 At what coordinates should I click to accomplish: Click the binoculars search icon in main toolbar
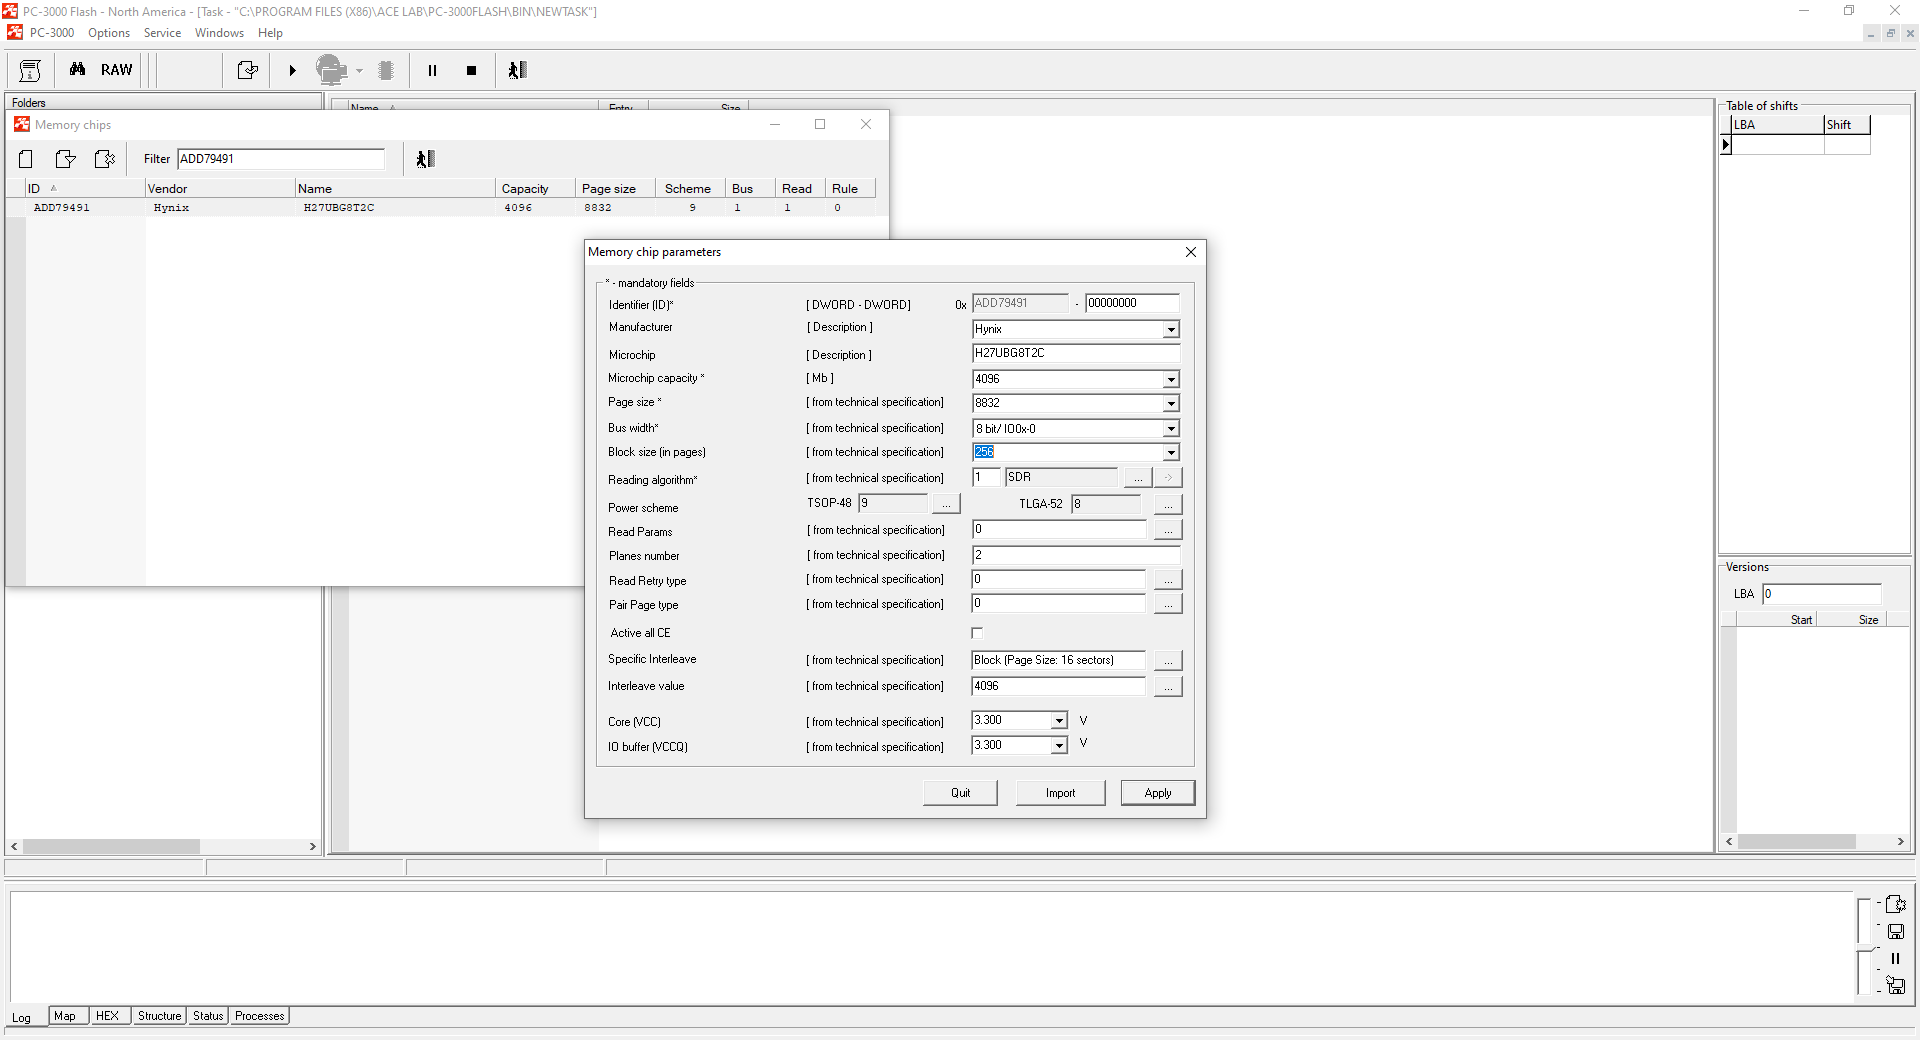pos(77,70)
